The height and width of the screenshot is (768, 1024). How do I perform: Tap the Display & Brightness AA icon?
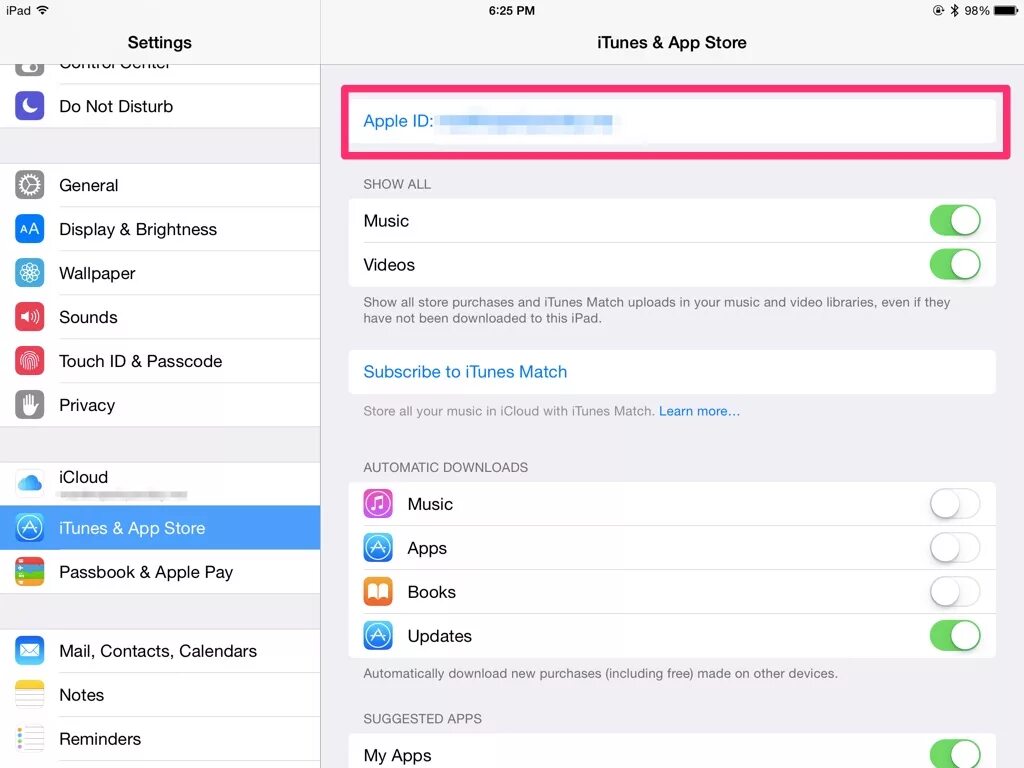[x=29, y=229]
